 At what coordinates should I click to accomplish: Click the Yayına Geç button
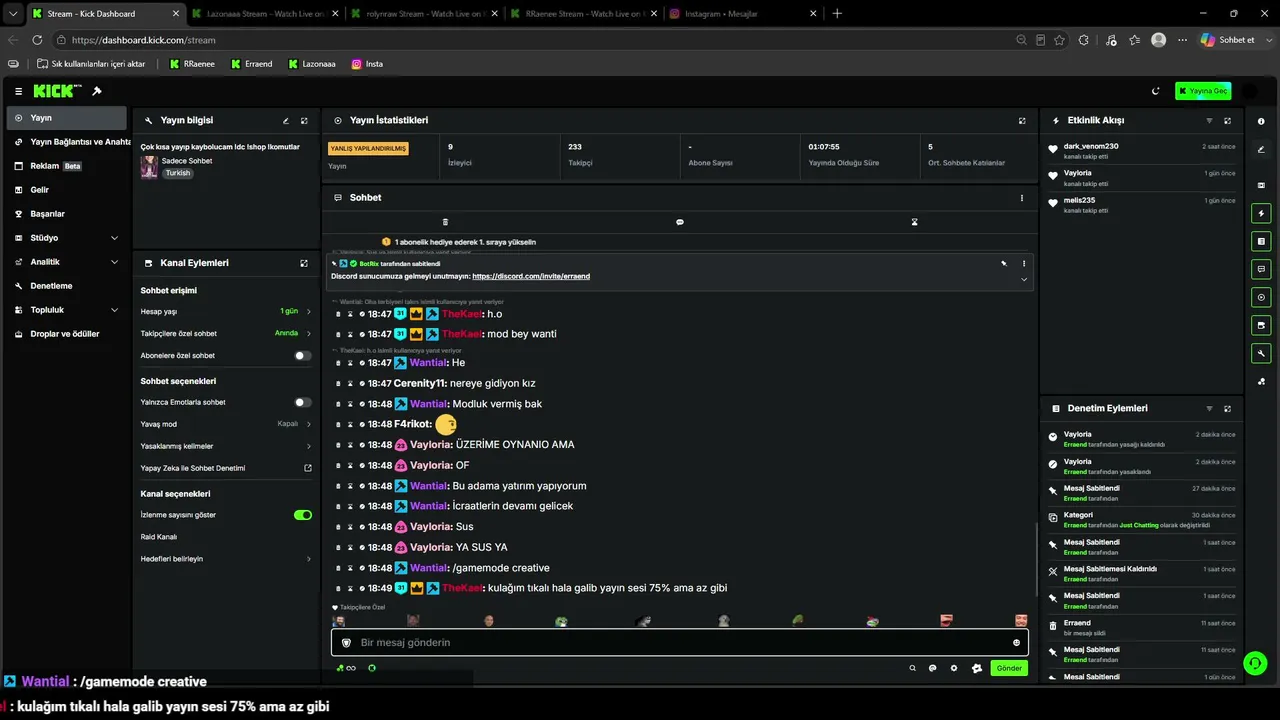pyautogui.click(x=1203, y=91)
